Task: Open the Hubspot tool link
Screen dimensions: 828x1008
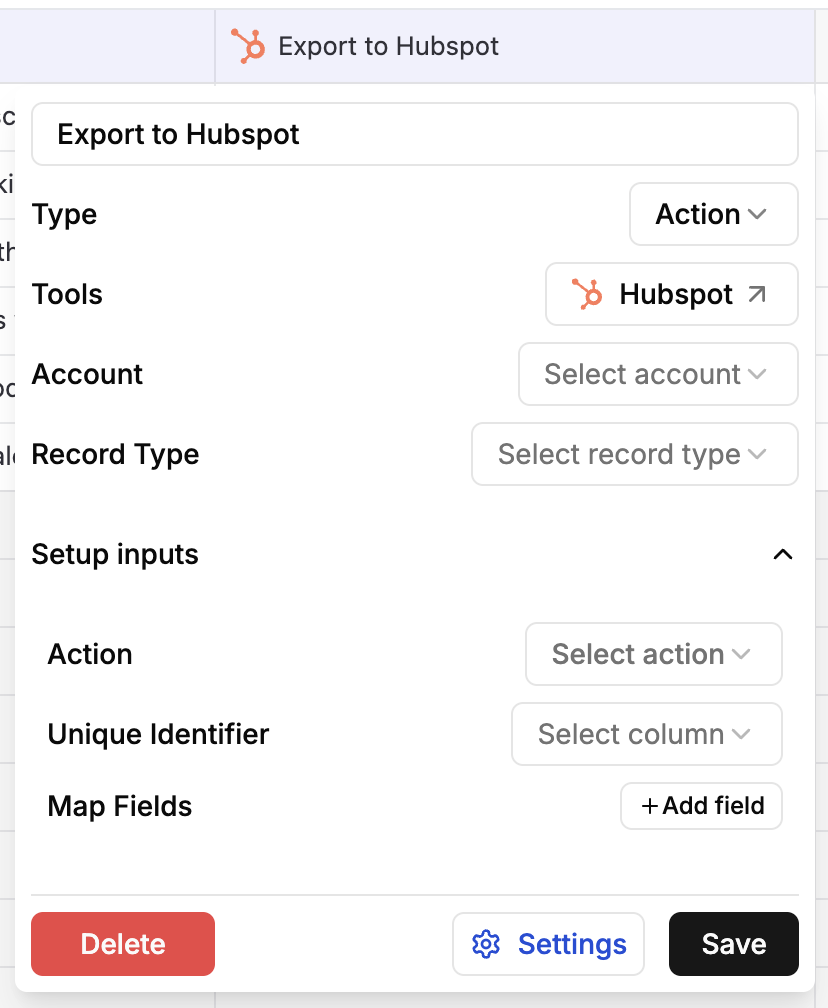Action: (672, 294)
